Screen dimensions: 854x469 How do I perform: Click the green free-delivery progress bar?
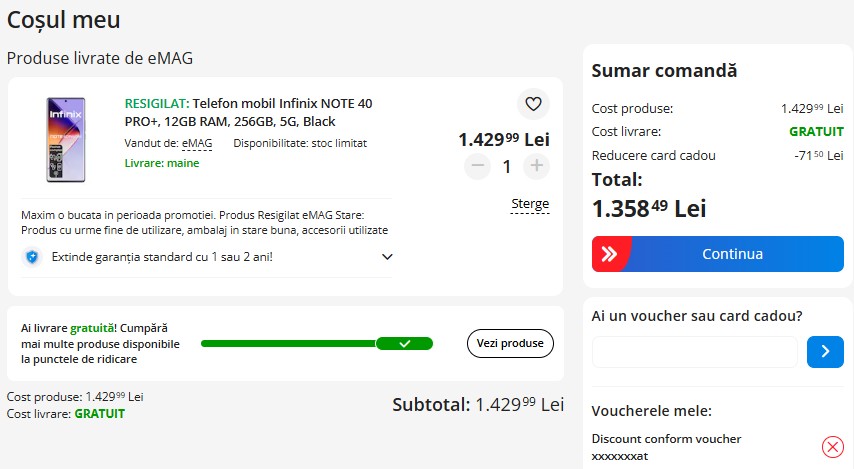pyautogui.click(x=317, y=344)
